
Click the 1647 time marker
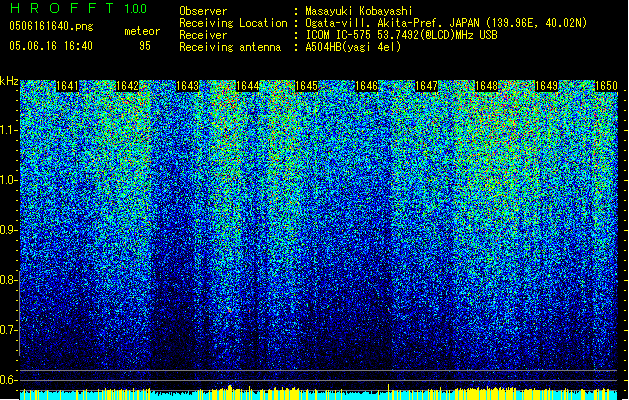426,86
